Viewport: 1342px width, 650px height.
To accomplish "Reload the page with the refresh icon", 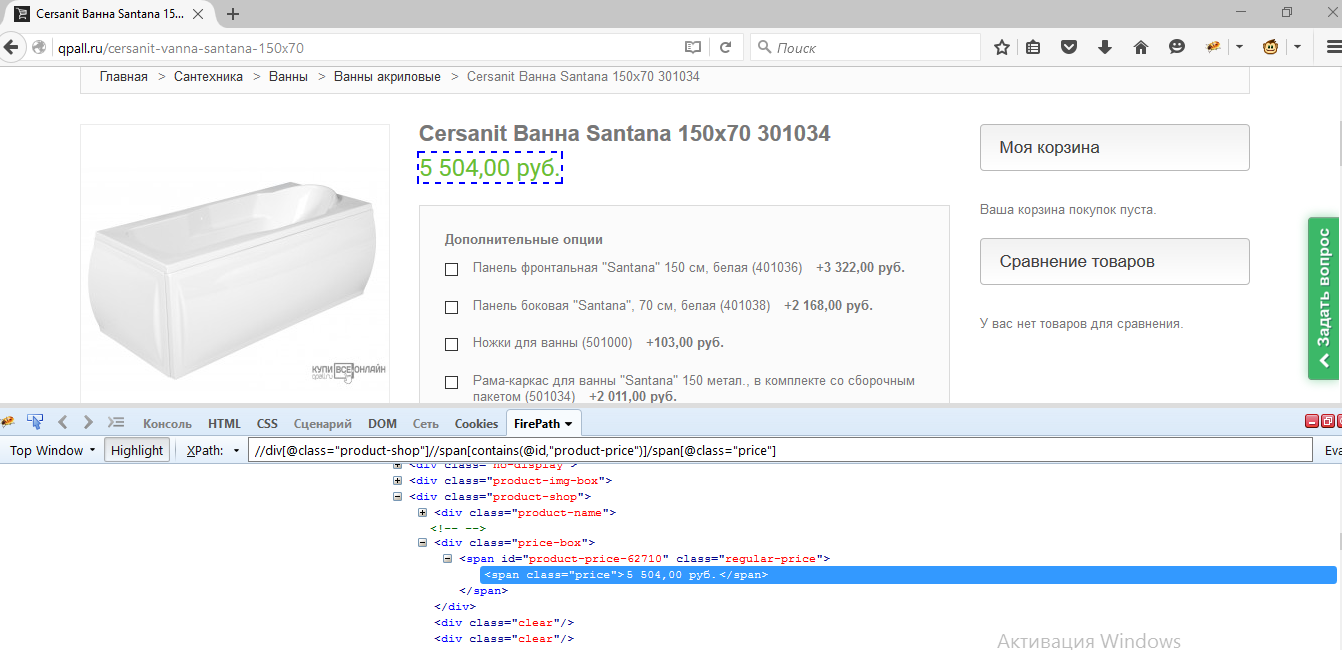I will click(726, 47).
